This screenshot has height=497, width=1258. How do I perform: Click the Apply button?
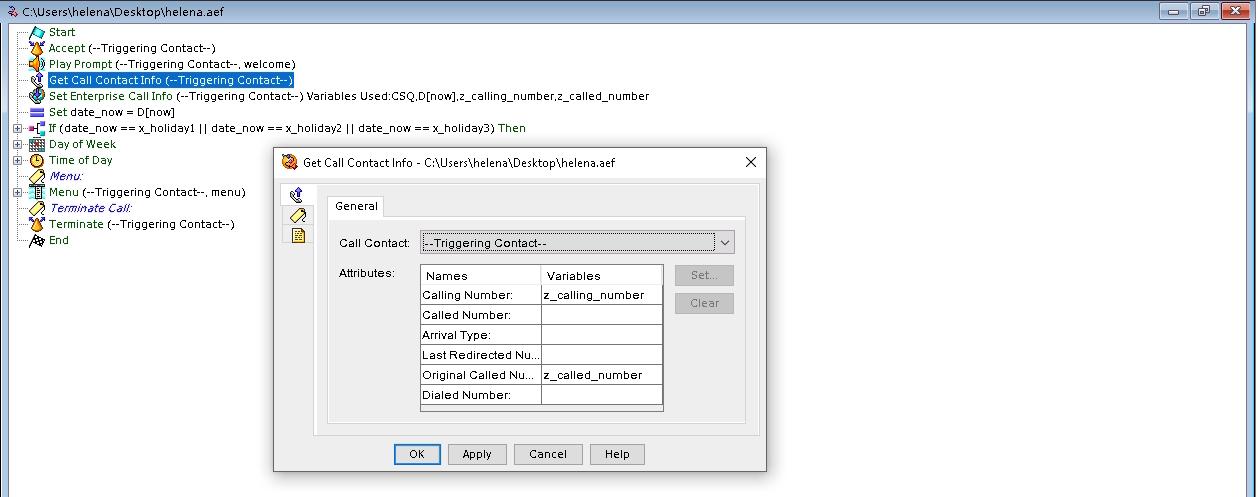[477, 454]
